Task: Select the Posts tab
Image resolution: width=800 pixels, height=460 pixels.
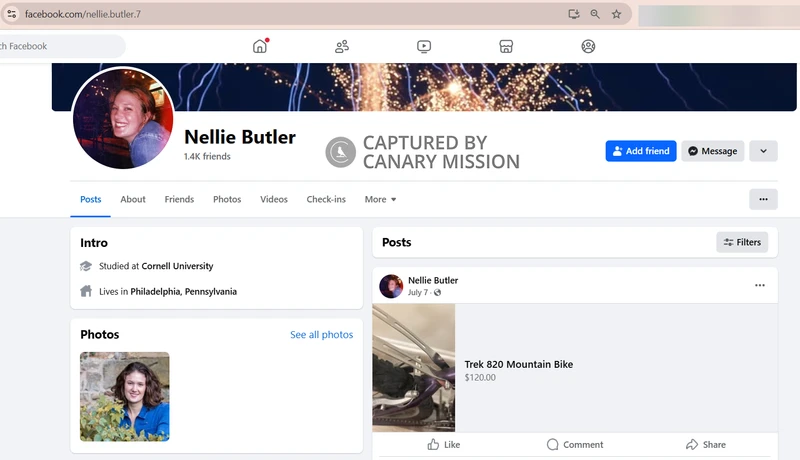Action: point(90,199)
